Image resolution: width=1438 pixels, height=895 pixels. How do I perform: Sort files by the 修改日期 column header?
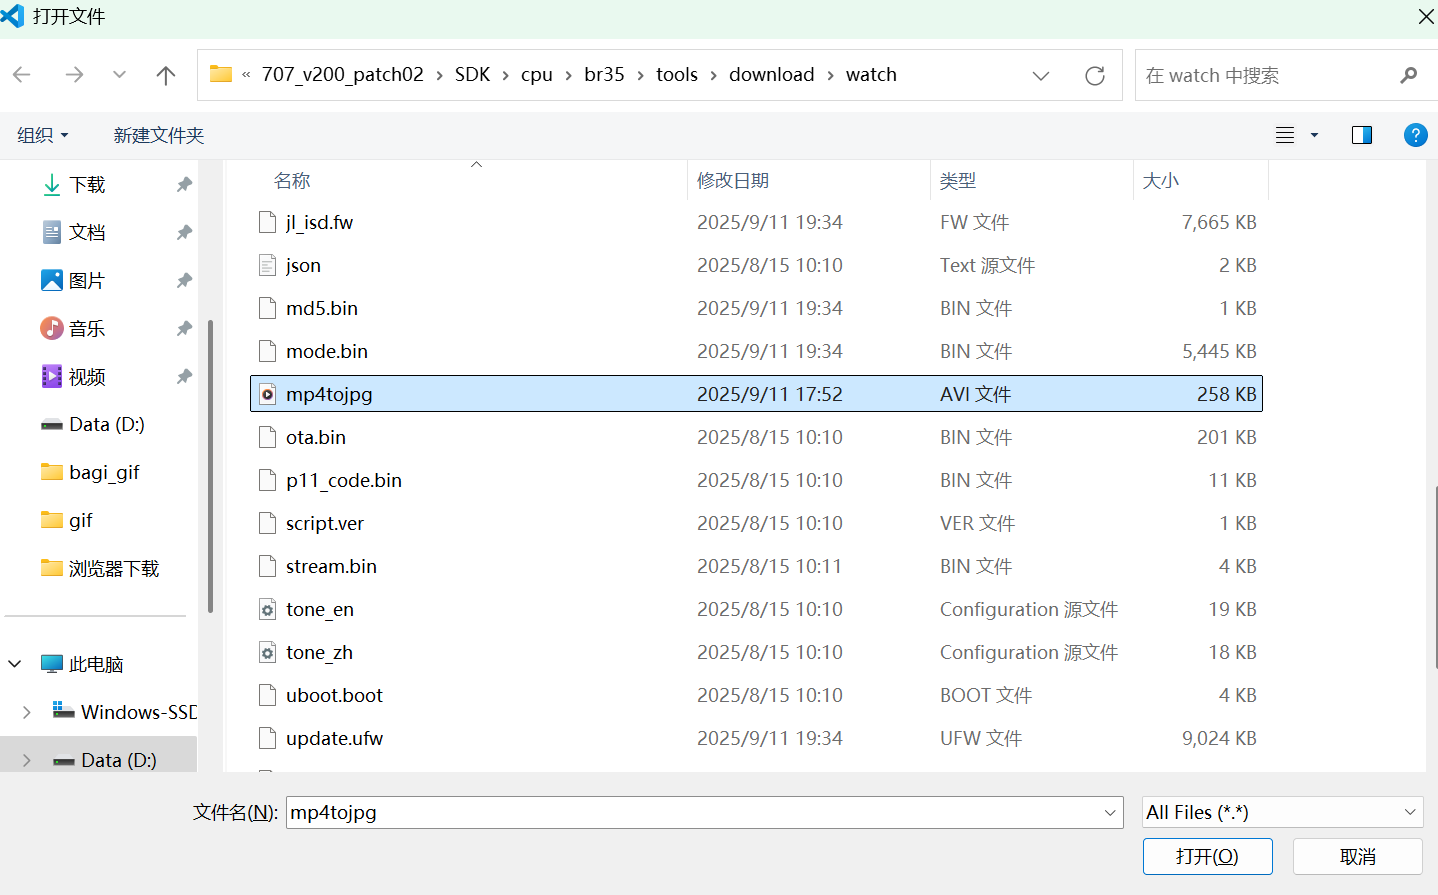tap(733, 180)
